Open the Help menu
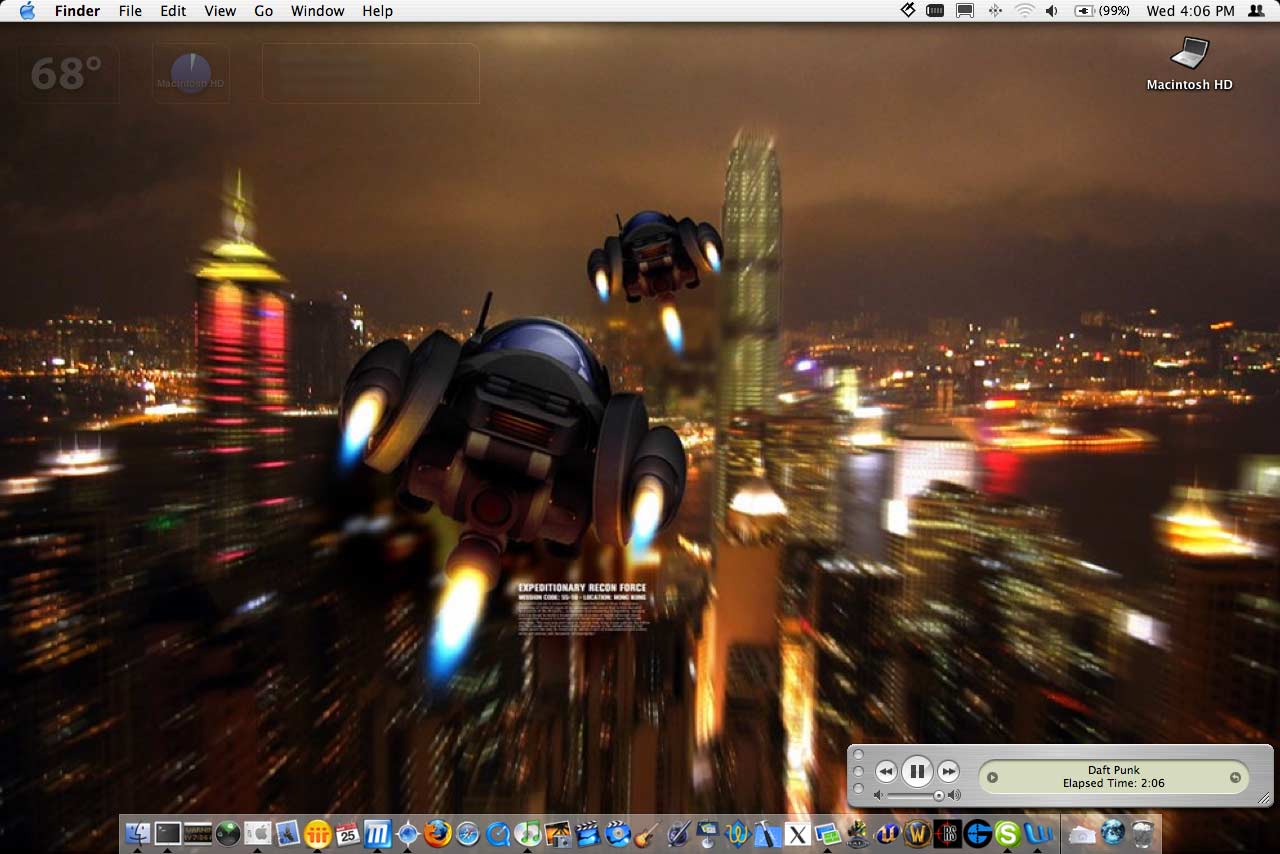 pyautogui.click(x=378, y=11)
